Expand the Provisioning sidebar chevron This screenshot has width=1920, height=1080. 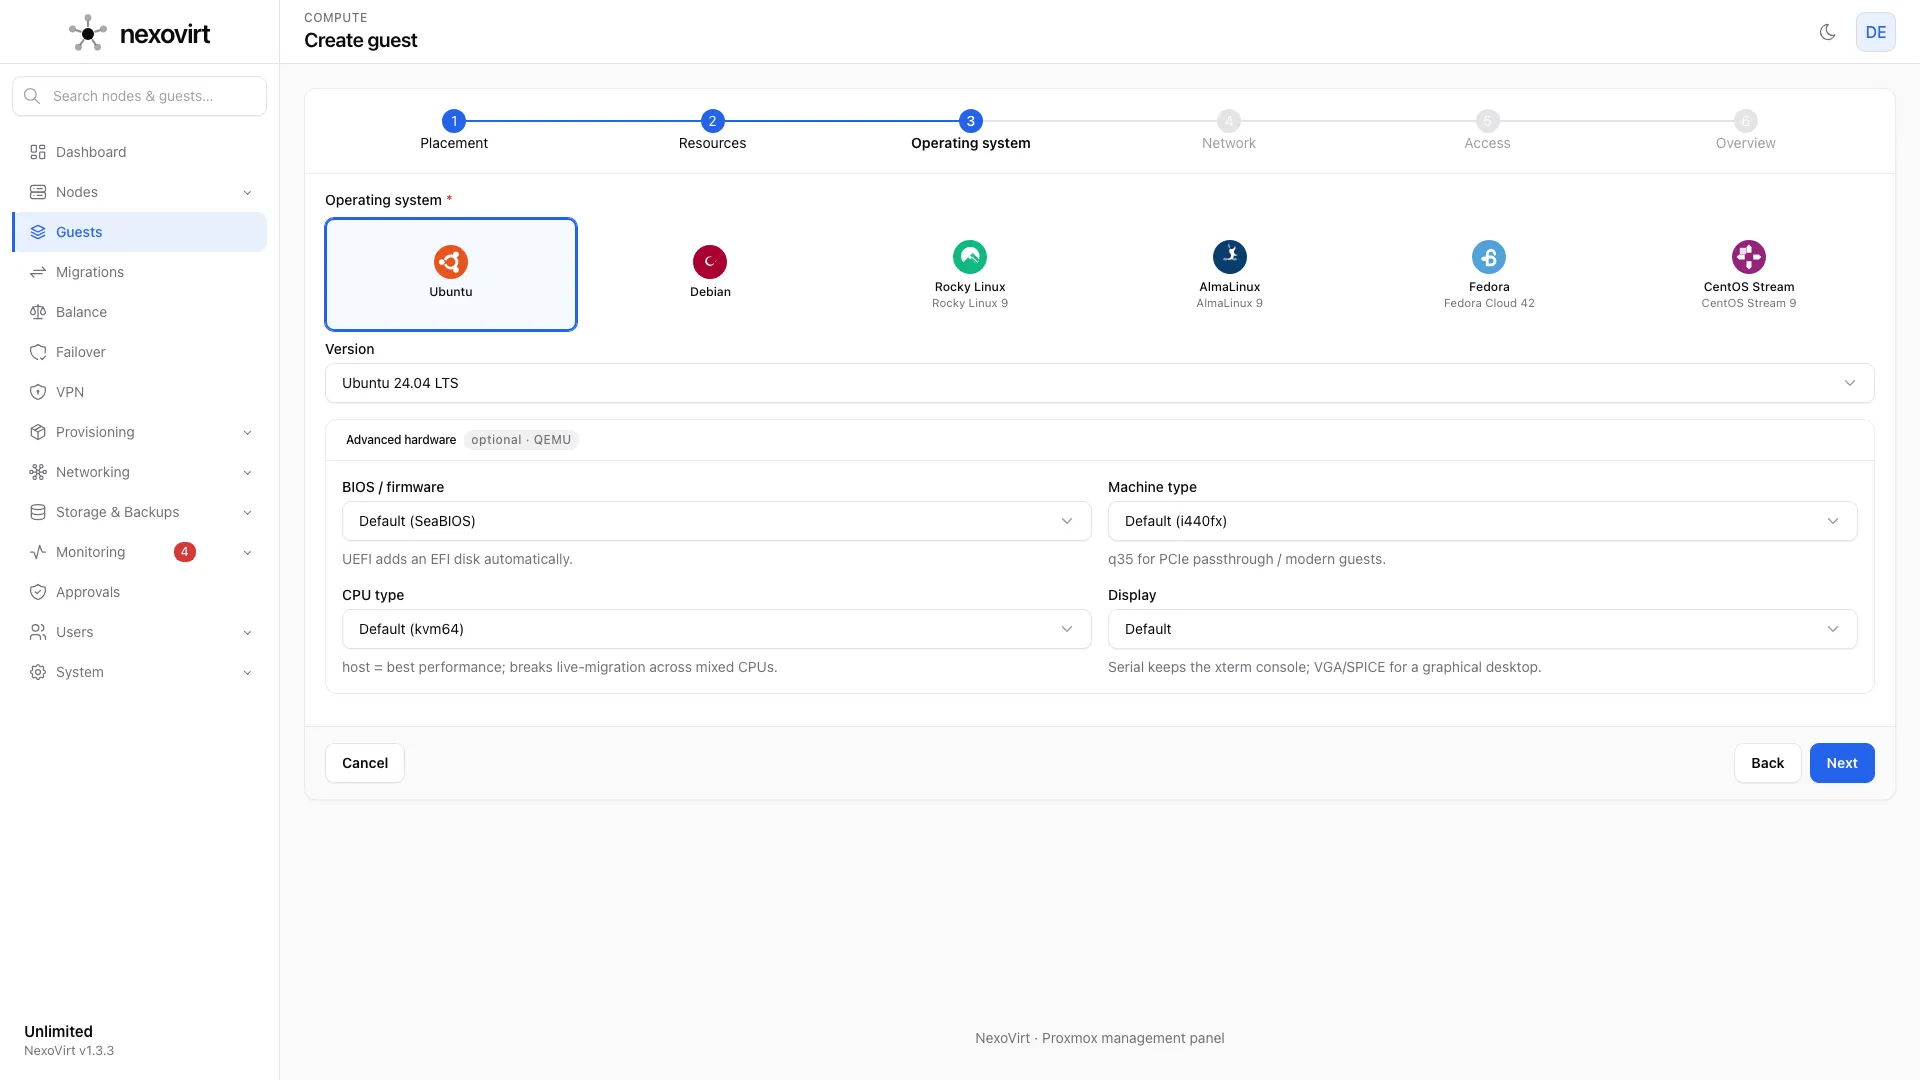[x=247, y=432]
